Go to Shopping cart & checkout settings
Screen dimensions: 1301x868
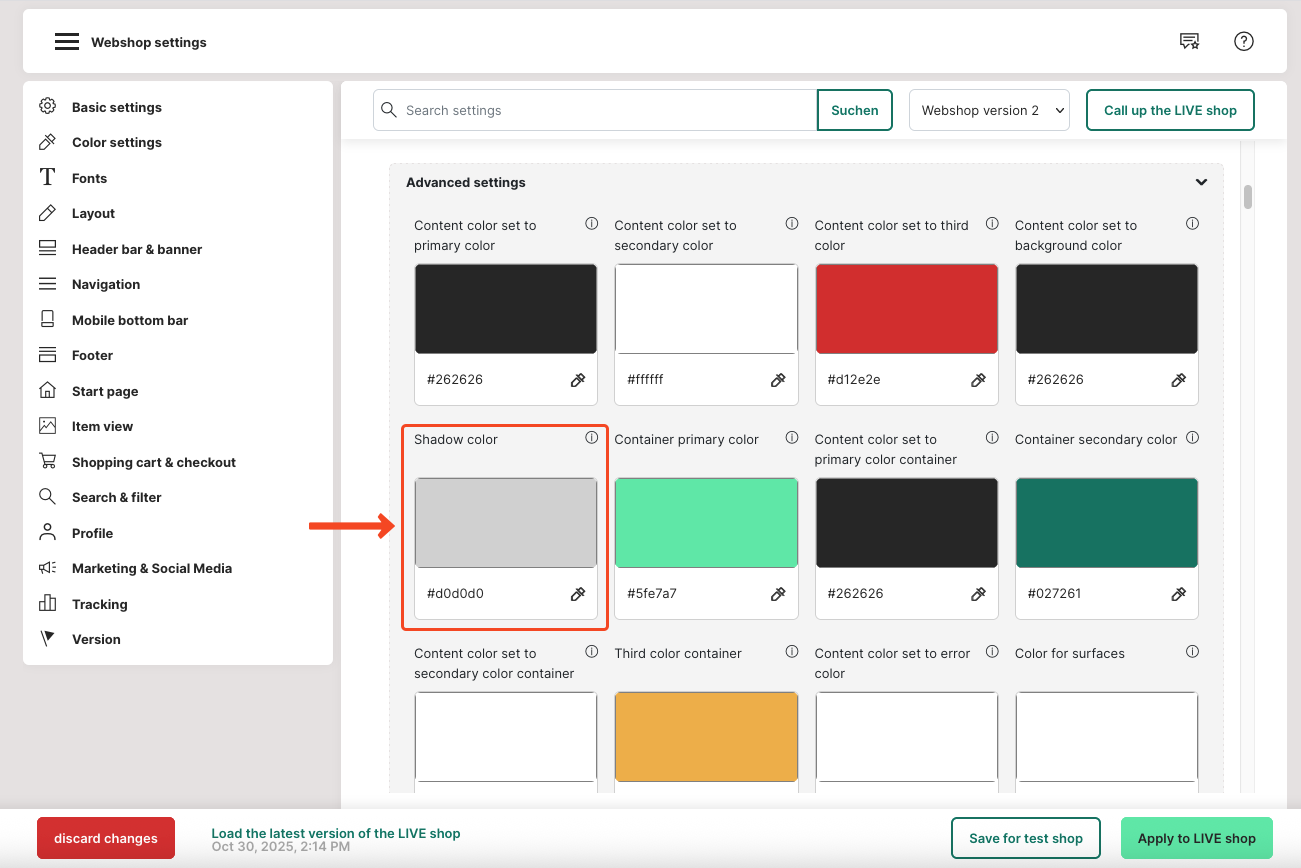click(x=153, y=462)
